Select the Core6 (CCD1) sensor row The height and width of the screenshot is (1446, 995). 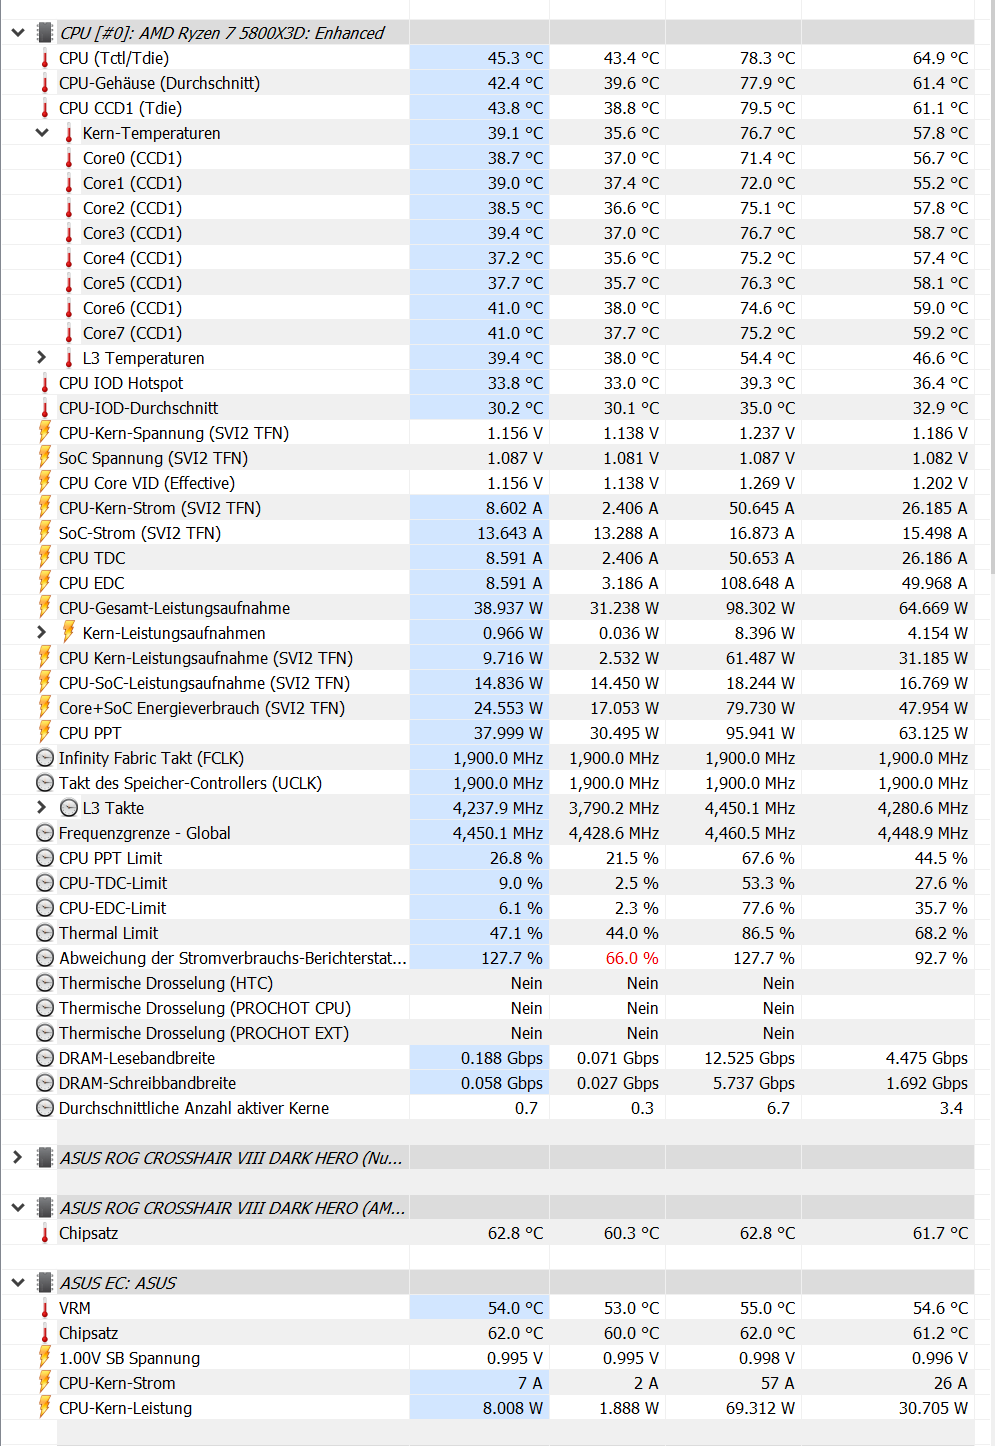(487, 308)
